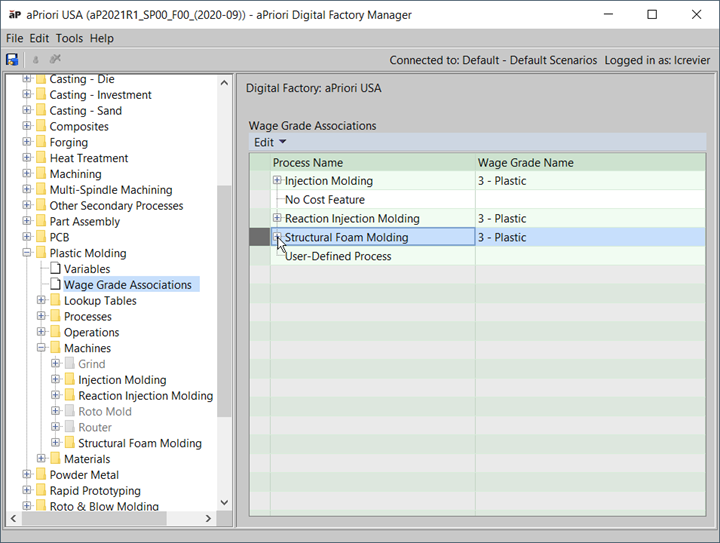Screen dimensions: 720x543
Task: Click the aP application logo in title bar
Action: tap(15, 15)
